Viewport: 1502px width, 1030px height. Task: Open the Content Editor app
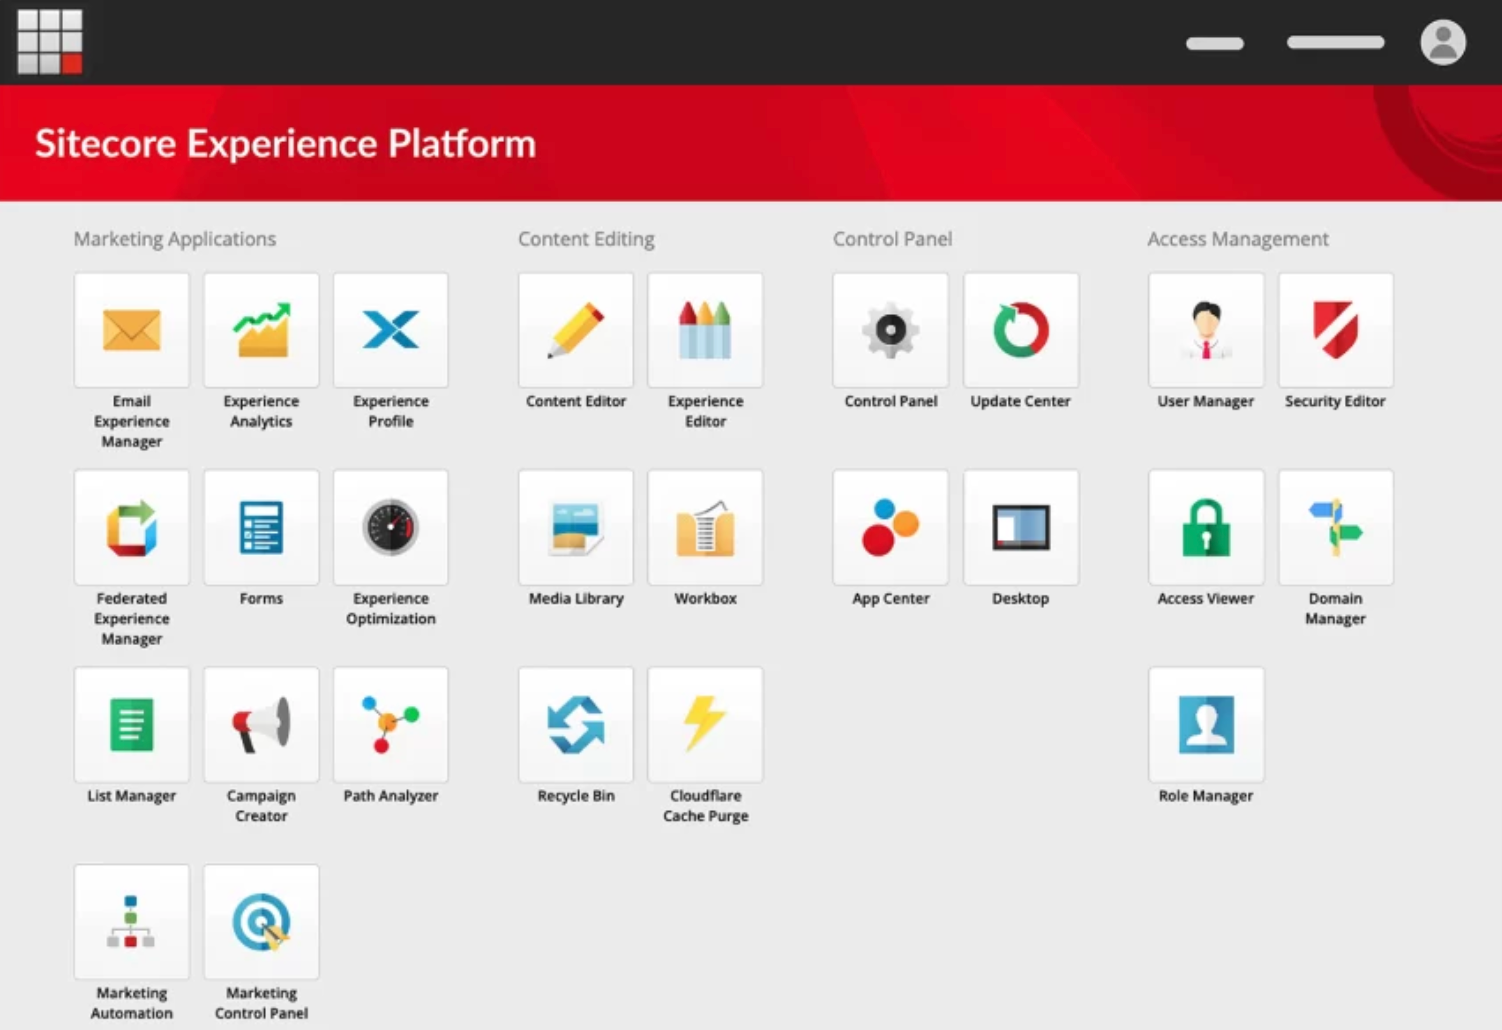coord(576,330)
